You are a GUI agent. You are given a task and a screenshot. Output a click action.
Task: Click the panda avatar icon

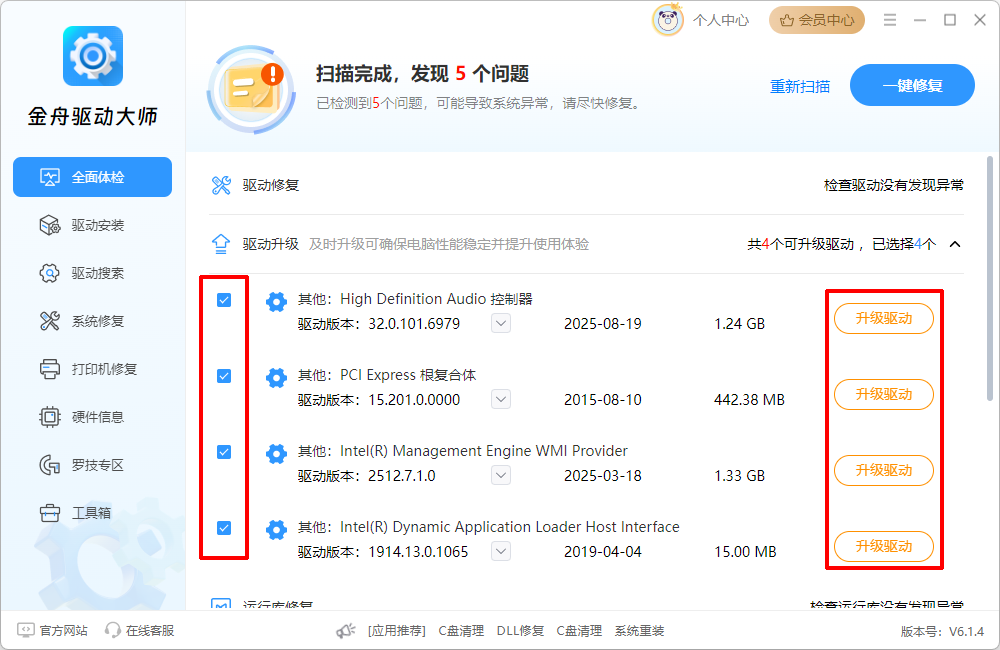[x=668, y=20]
